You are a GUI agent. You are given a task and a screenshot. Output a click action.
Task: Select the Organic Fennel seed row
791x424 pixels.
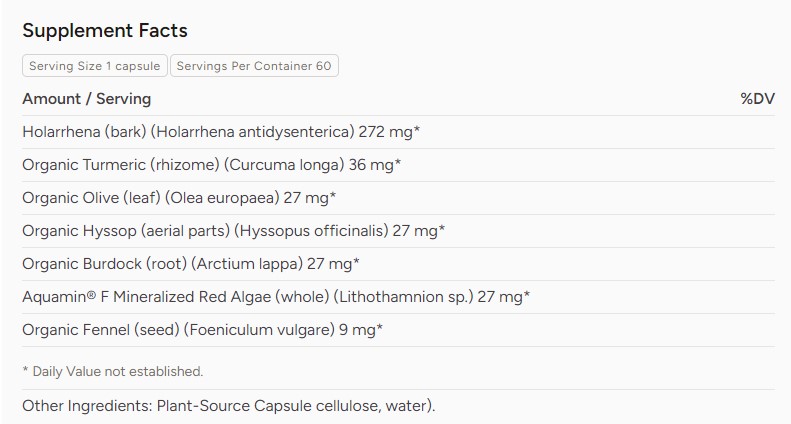tap(399, 330)
